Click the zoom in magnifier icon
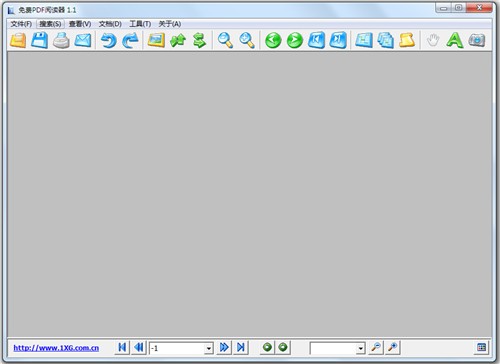Image resolution: width=500 pixels, height=364 pixels. 247,40
